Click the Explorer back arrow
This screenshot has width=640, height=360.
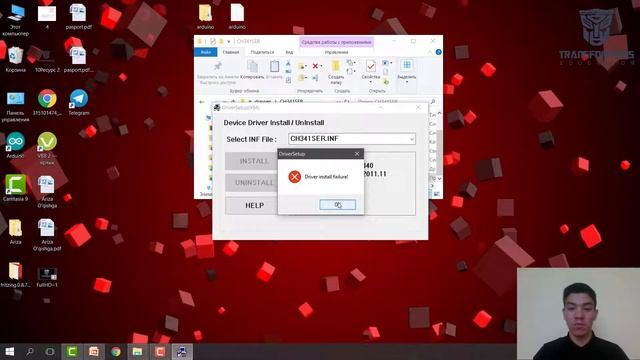pyautogui.click(x=202, y=101)
